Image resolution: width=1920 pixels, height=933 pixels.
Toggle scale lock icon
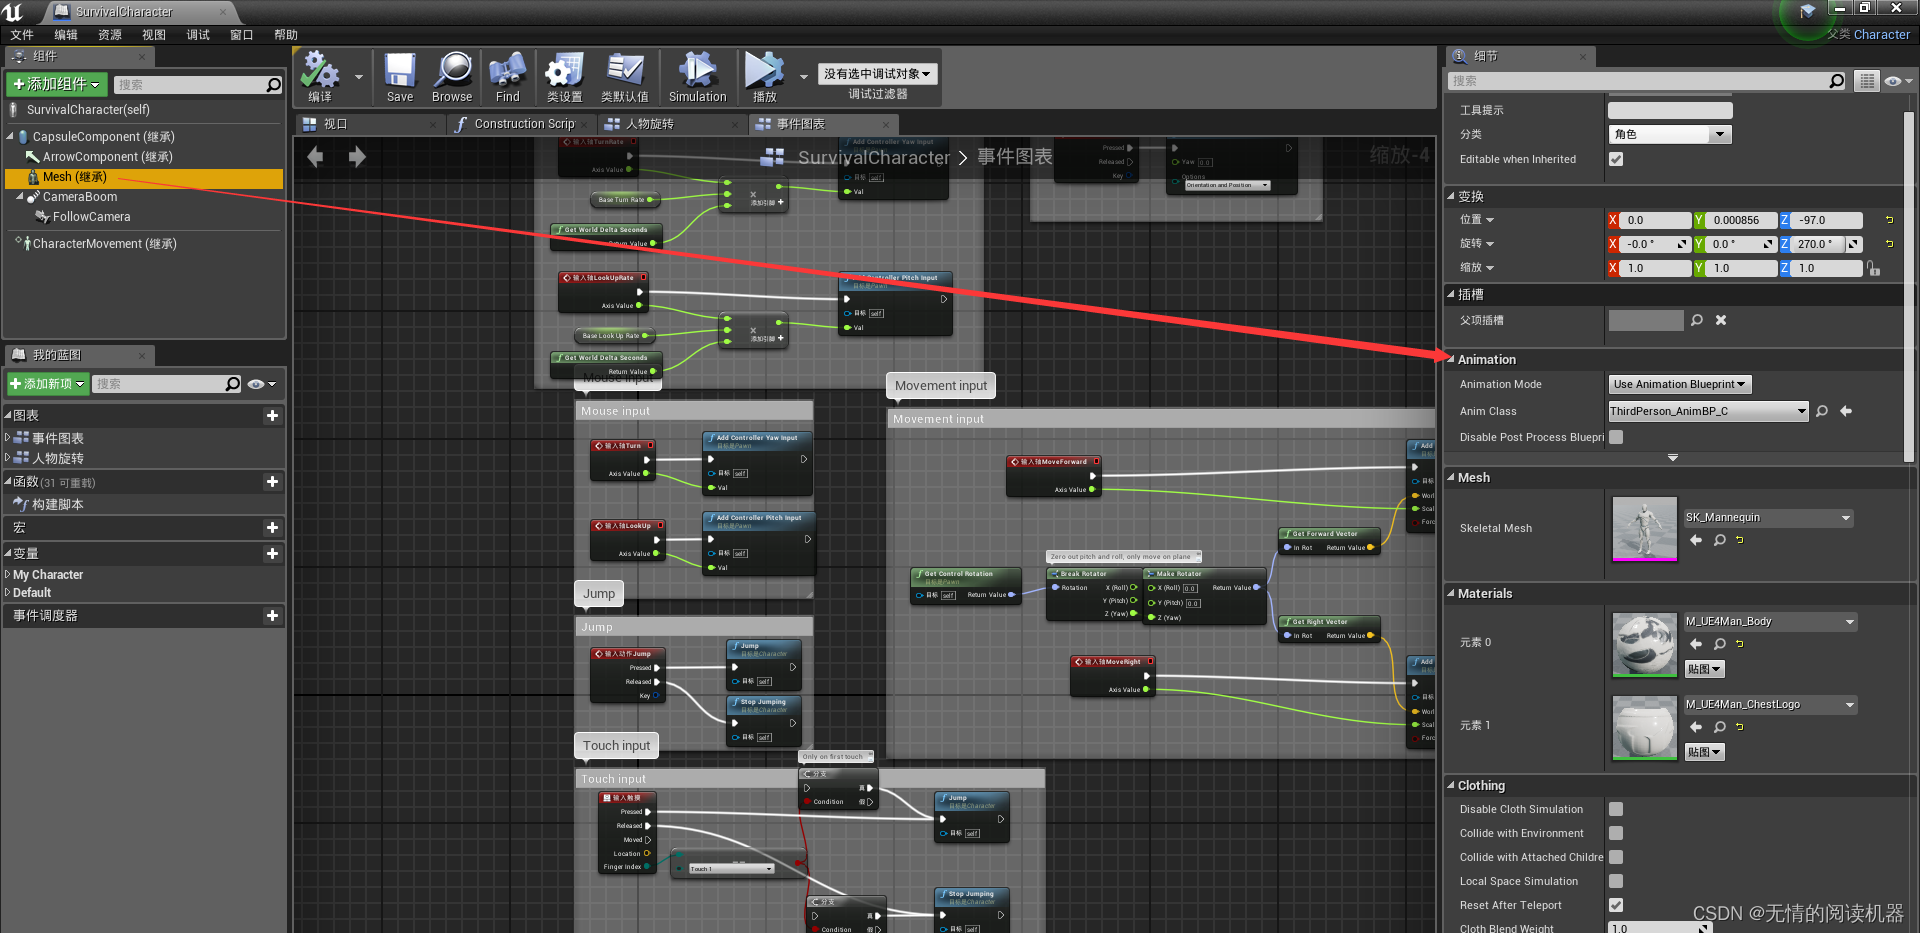tap(1874, 268)
